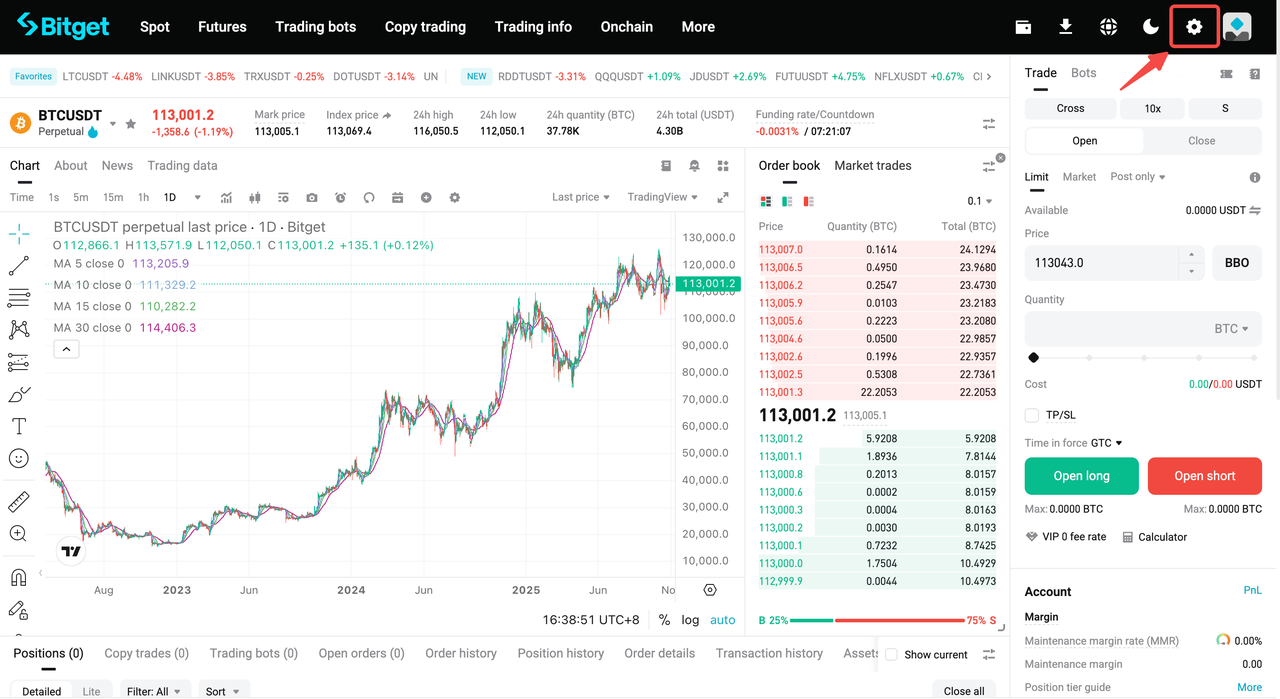Switch to the Market trades tab

871,165
